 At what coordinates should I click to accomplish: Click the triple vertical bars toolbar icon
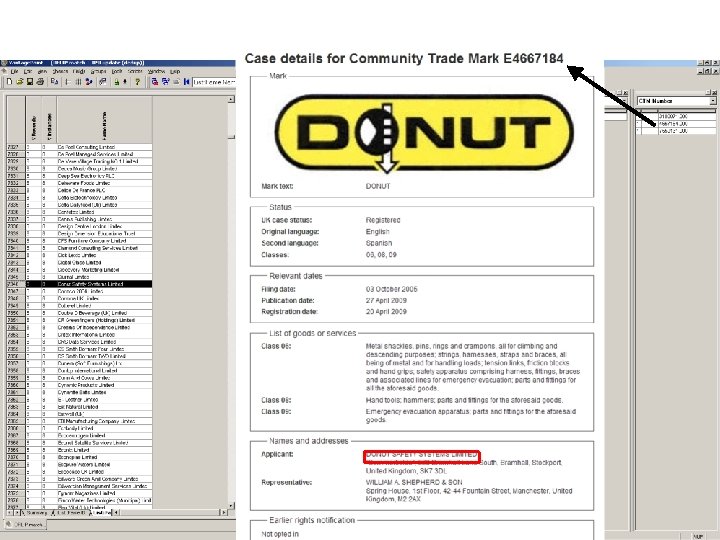pyautogui.click(x=78, y=82)
